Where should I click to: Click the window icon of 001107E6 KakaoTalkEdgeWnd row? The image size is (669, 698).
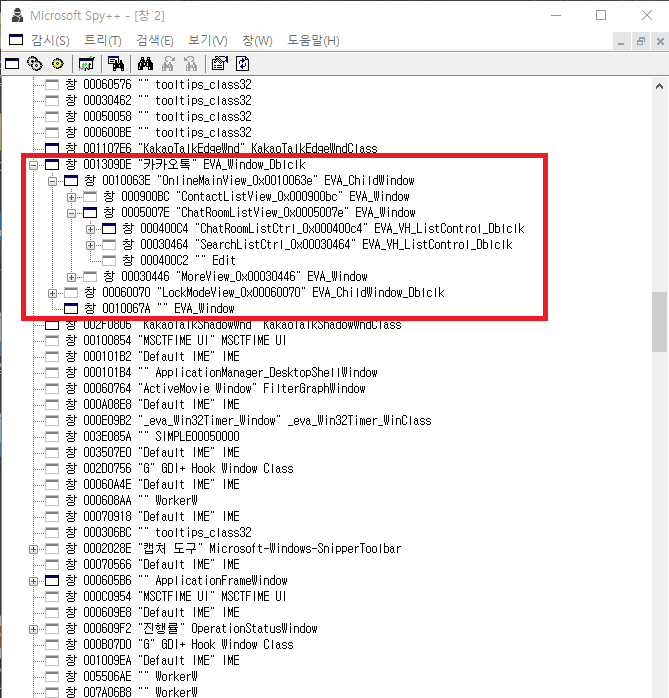click(x=52, y=148)
